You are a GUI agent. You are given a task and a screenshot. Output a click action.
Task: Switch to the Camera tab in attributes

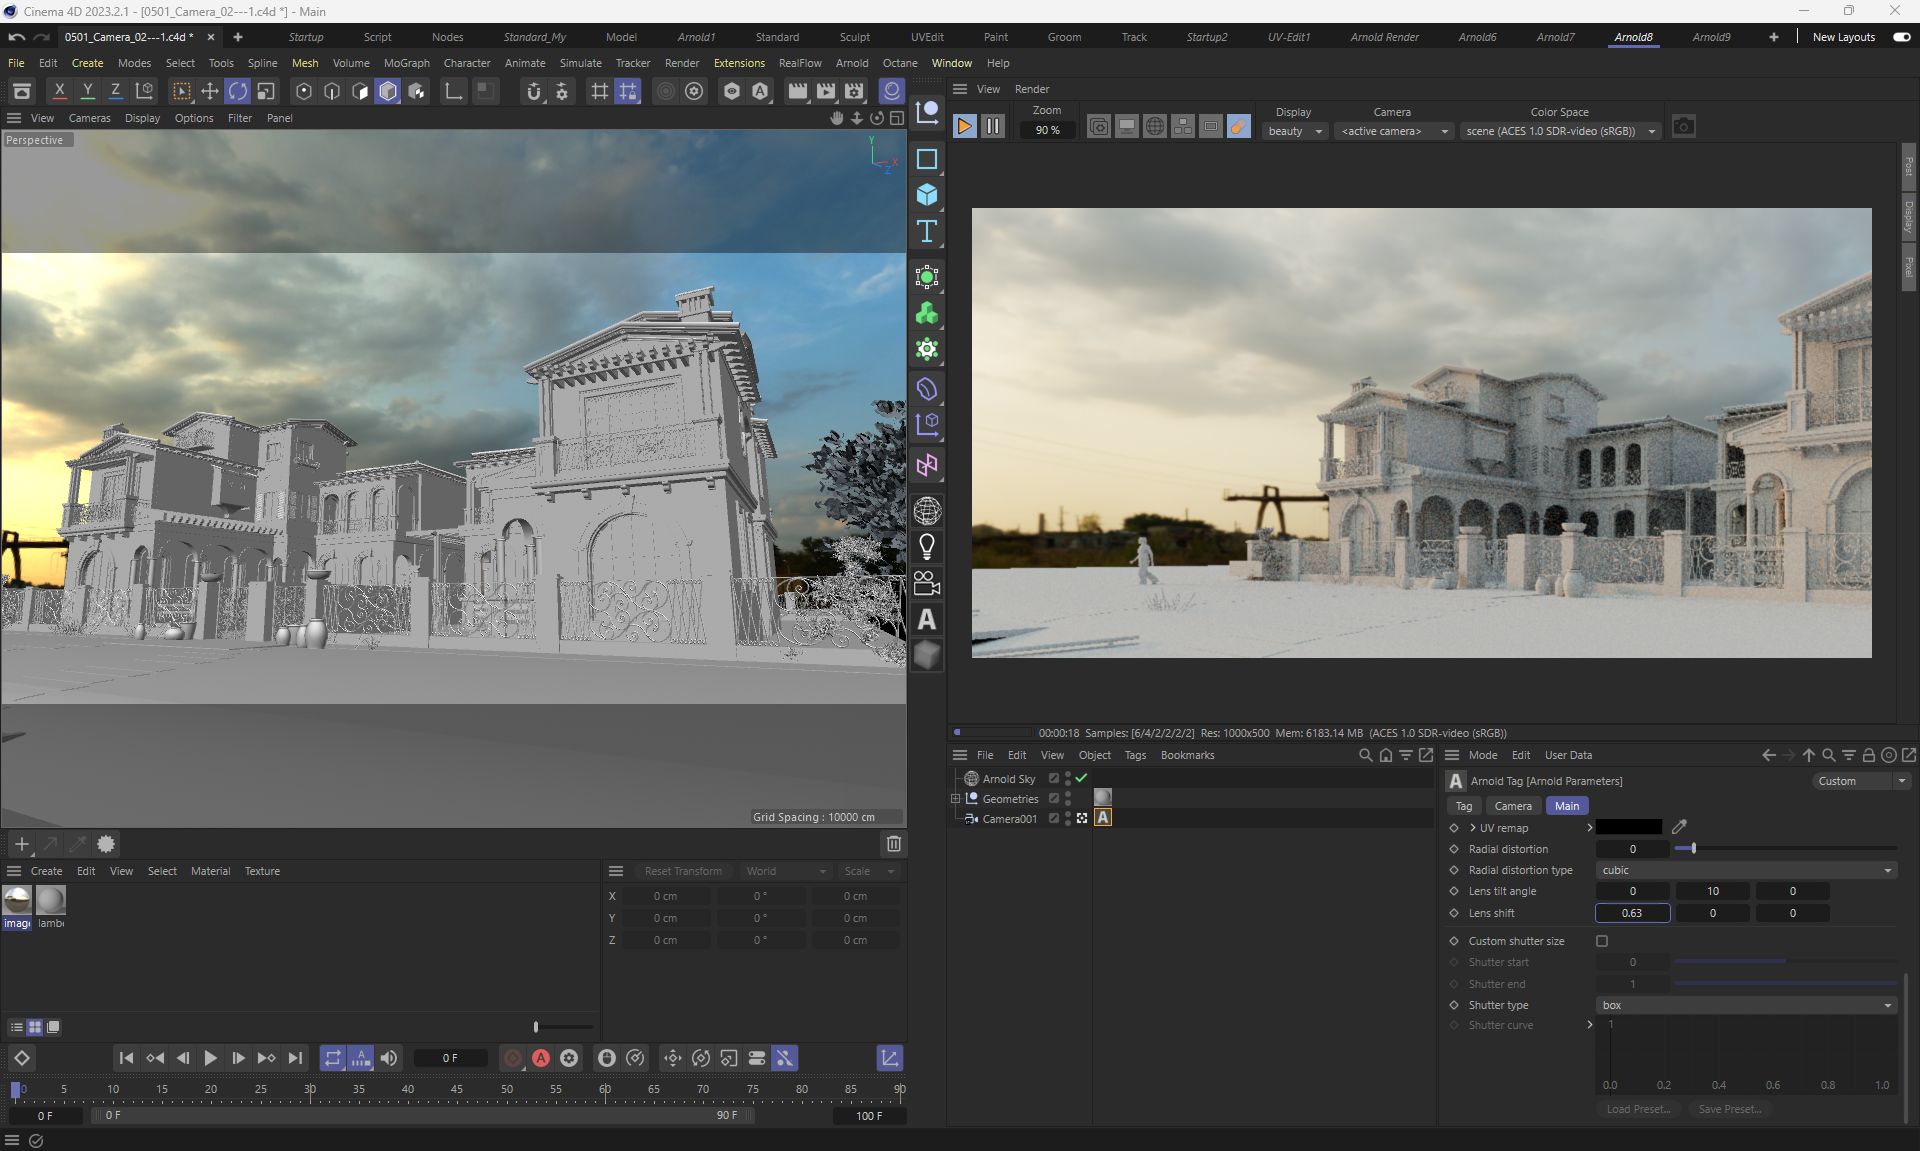click(1512, 806)
